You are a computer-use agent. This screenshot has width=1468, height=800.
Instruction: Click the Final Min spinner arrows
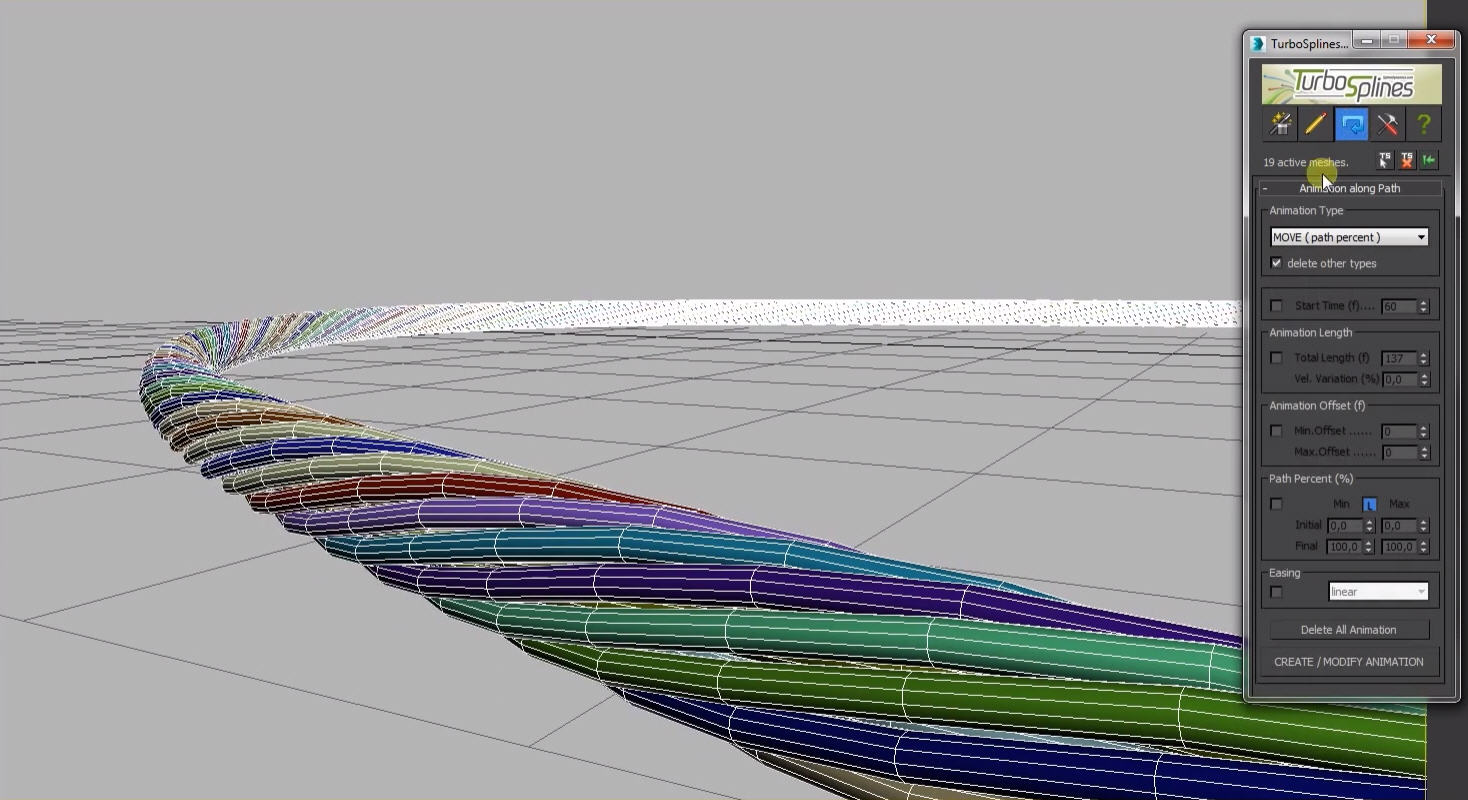coord(1370,547)
